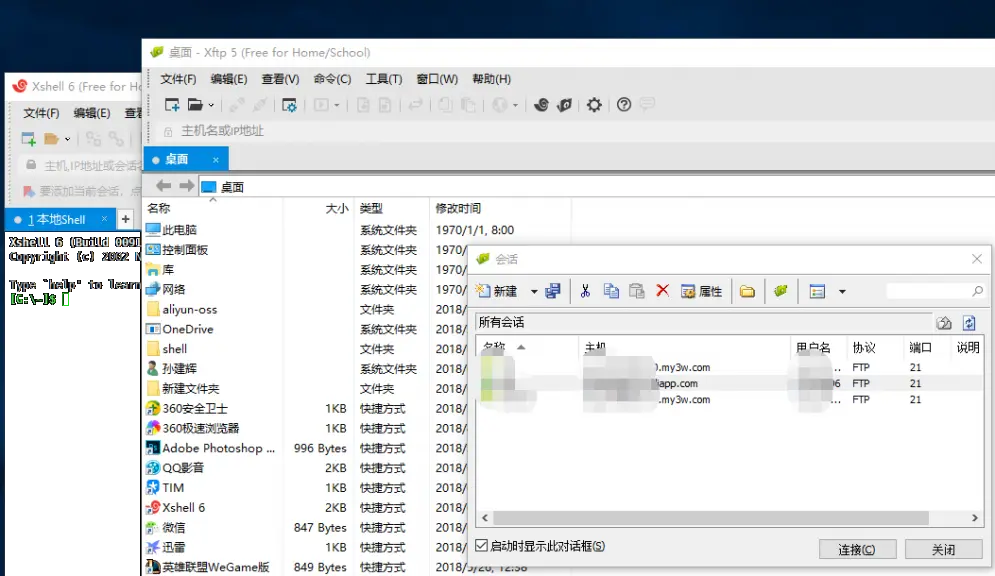Image resolution: width=995 pixels, height=576 pixels.
Task: Open 属性 properties in sessions dialog
Action: coord(702,291)
